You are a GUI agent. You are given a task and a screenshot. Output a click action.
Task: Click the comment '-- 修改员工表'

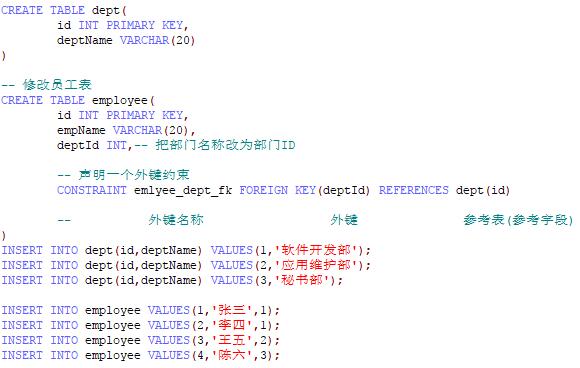(x=46, y=85)
